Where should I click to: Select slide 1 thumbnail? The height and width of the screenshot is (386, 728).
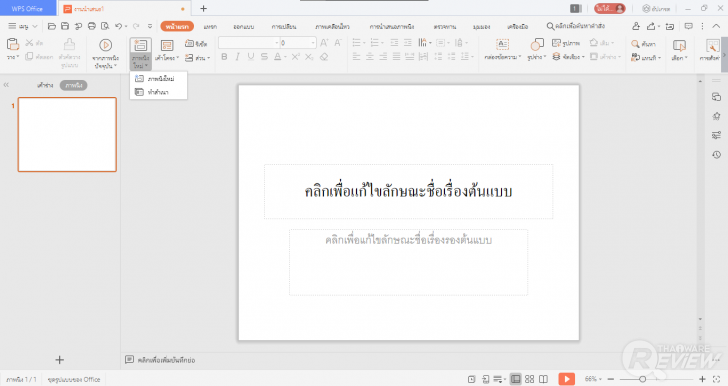coord(67,134)
